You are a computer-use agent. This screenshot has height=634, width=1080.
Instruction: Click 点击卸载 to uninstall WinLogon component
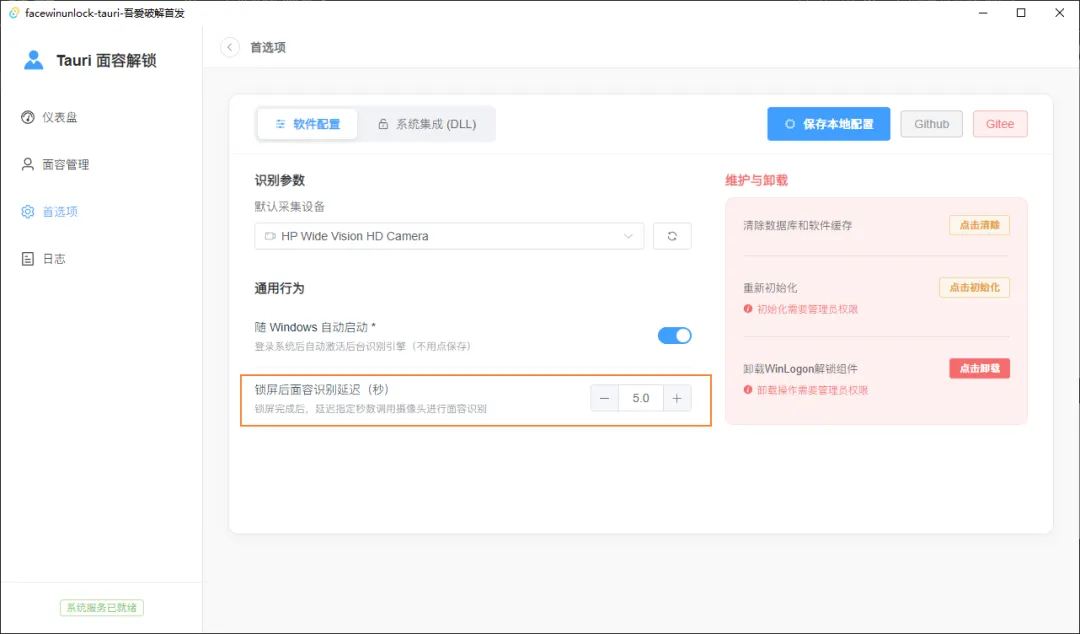979,368
